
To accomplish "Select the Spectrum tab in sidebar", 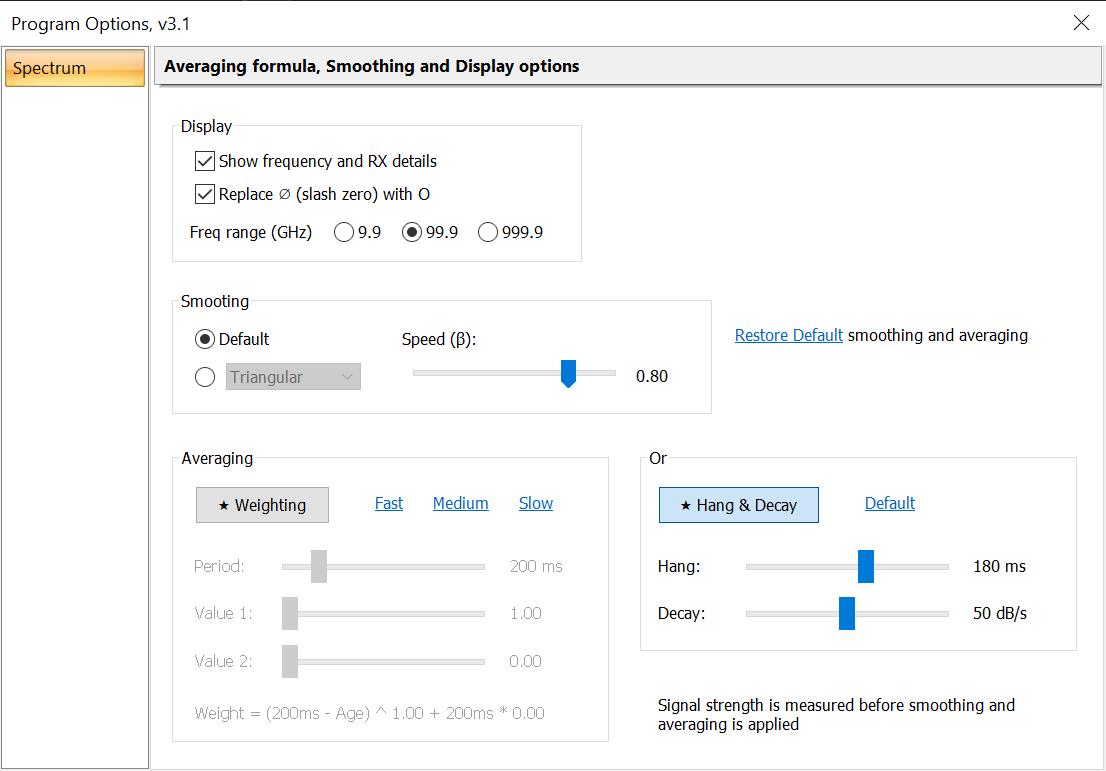I will coord(75,69).
